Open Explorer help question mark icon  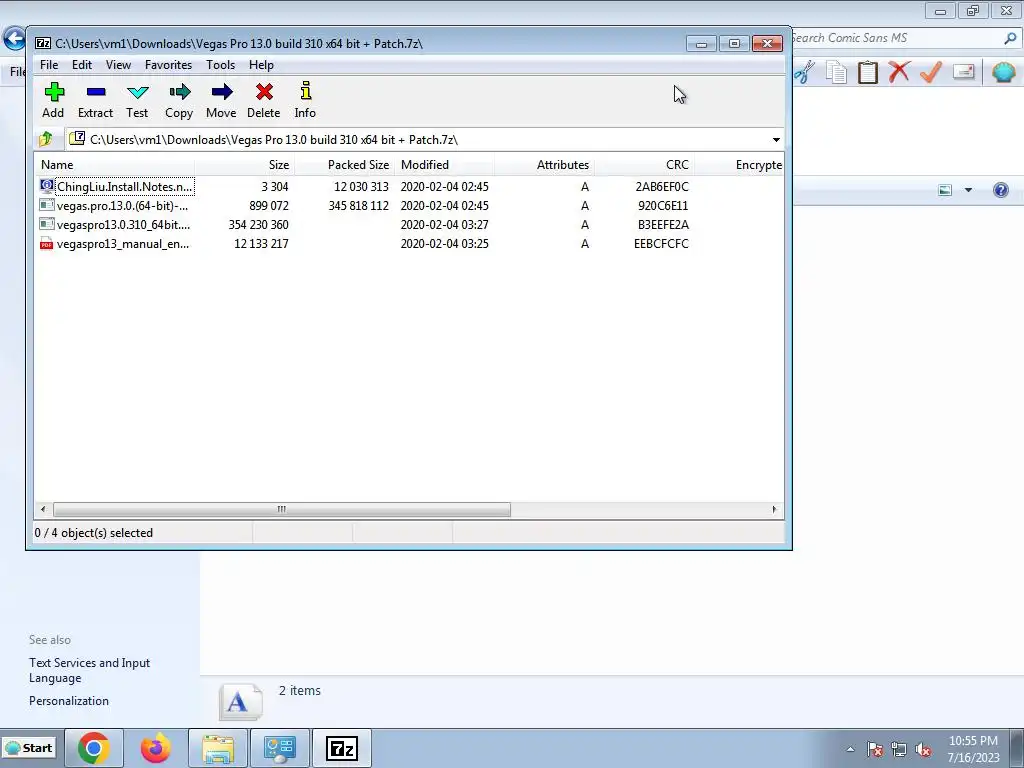tap(1000, 190)
